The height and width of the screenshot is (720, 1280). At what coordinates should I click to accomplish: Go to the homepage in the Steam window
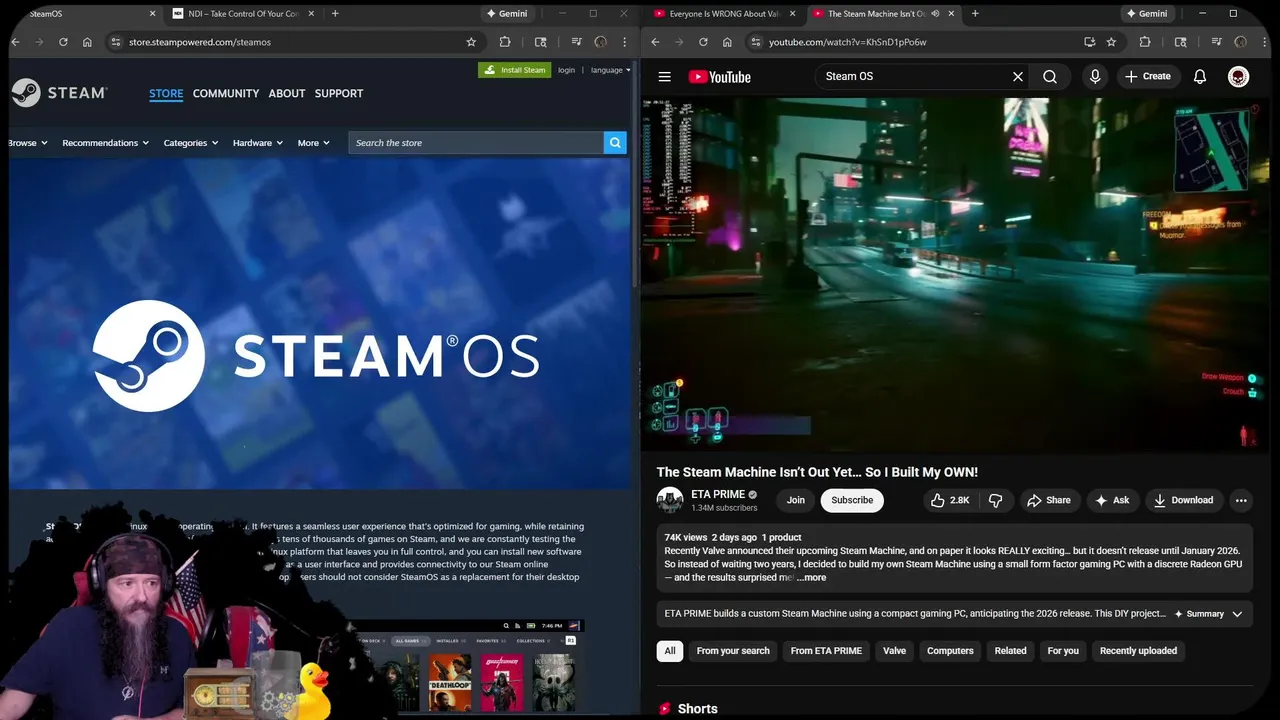[87, 42]
